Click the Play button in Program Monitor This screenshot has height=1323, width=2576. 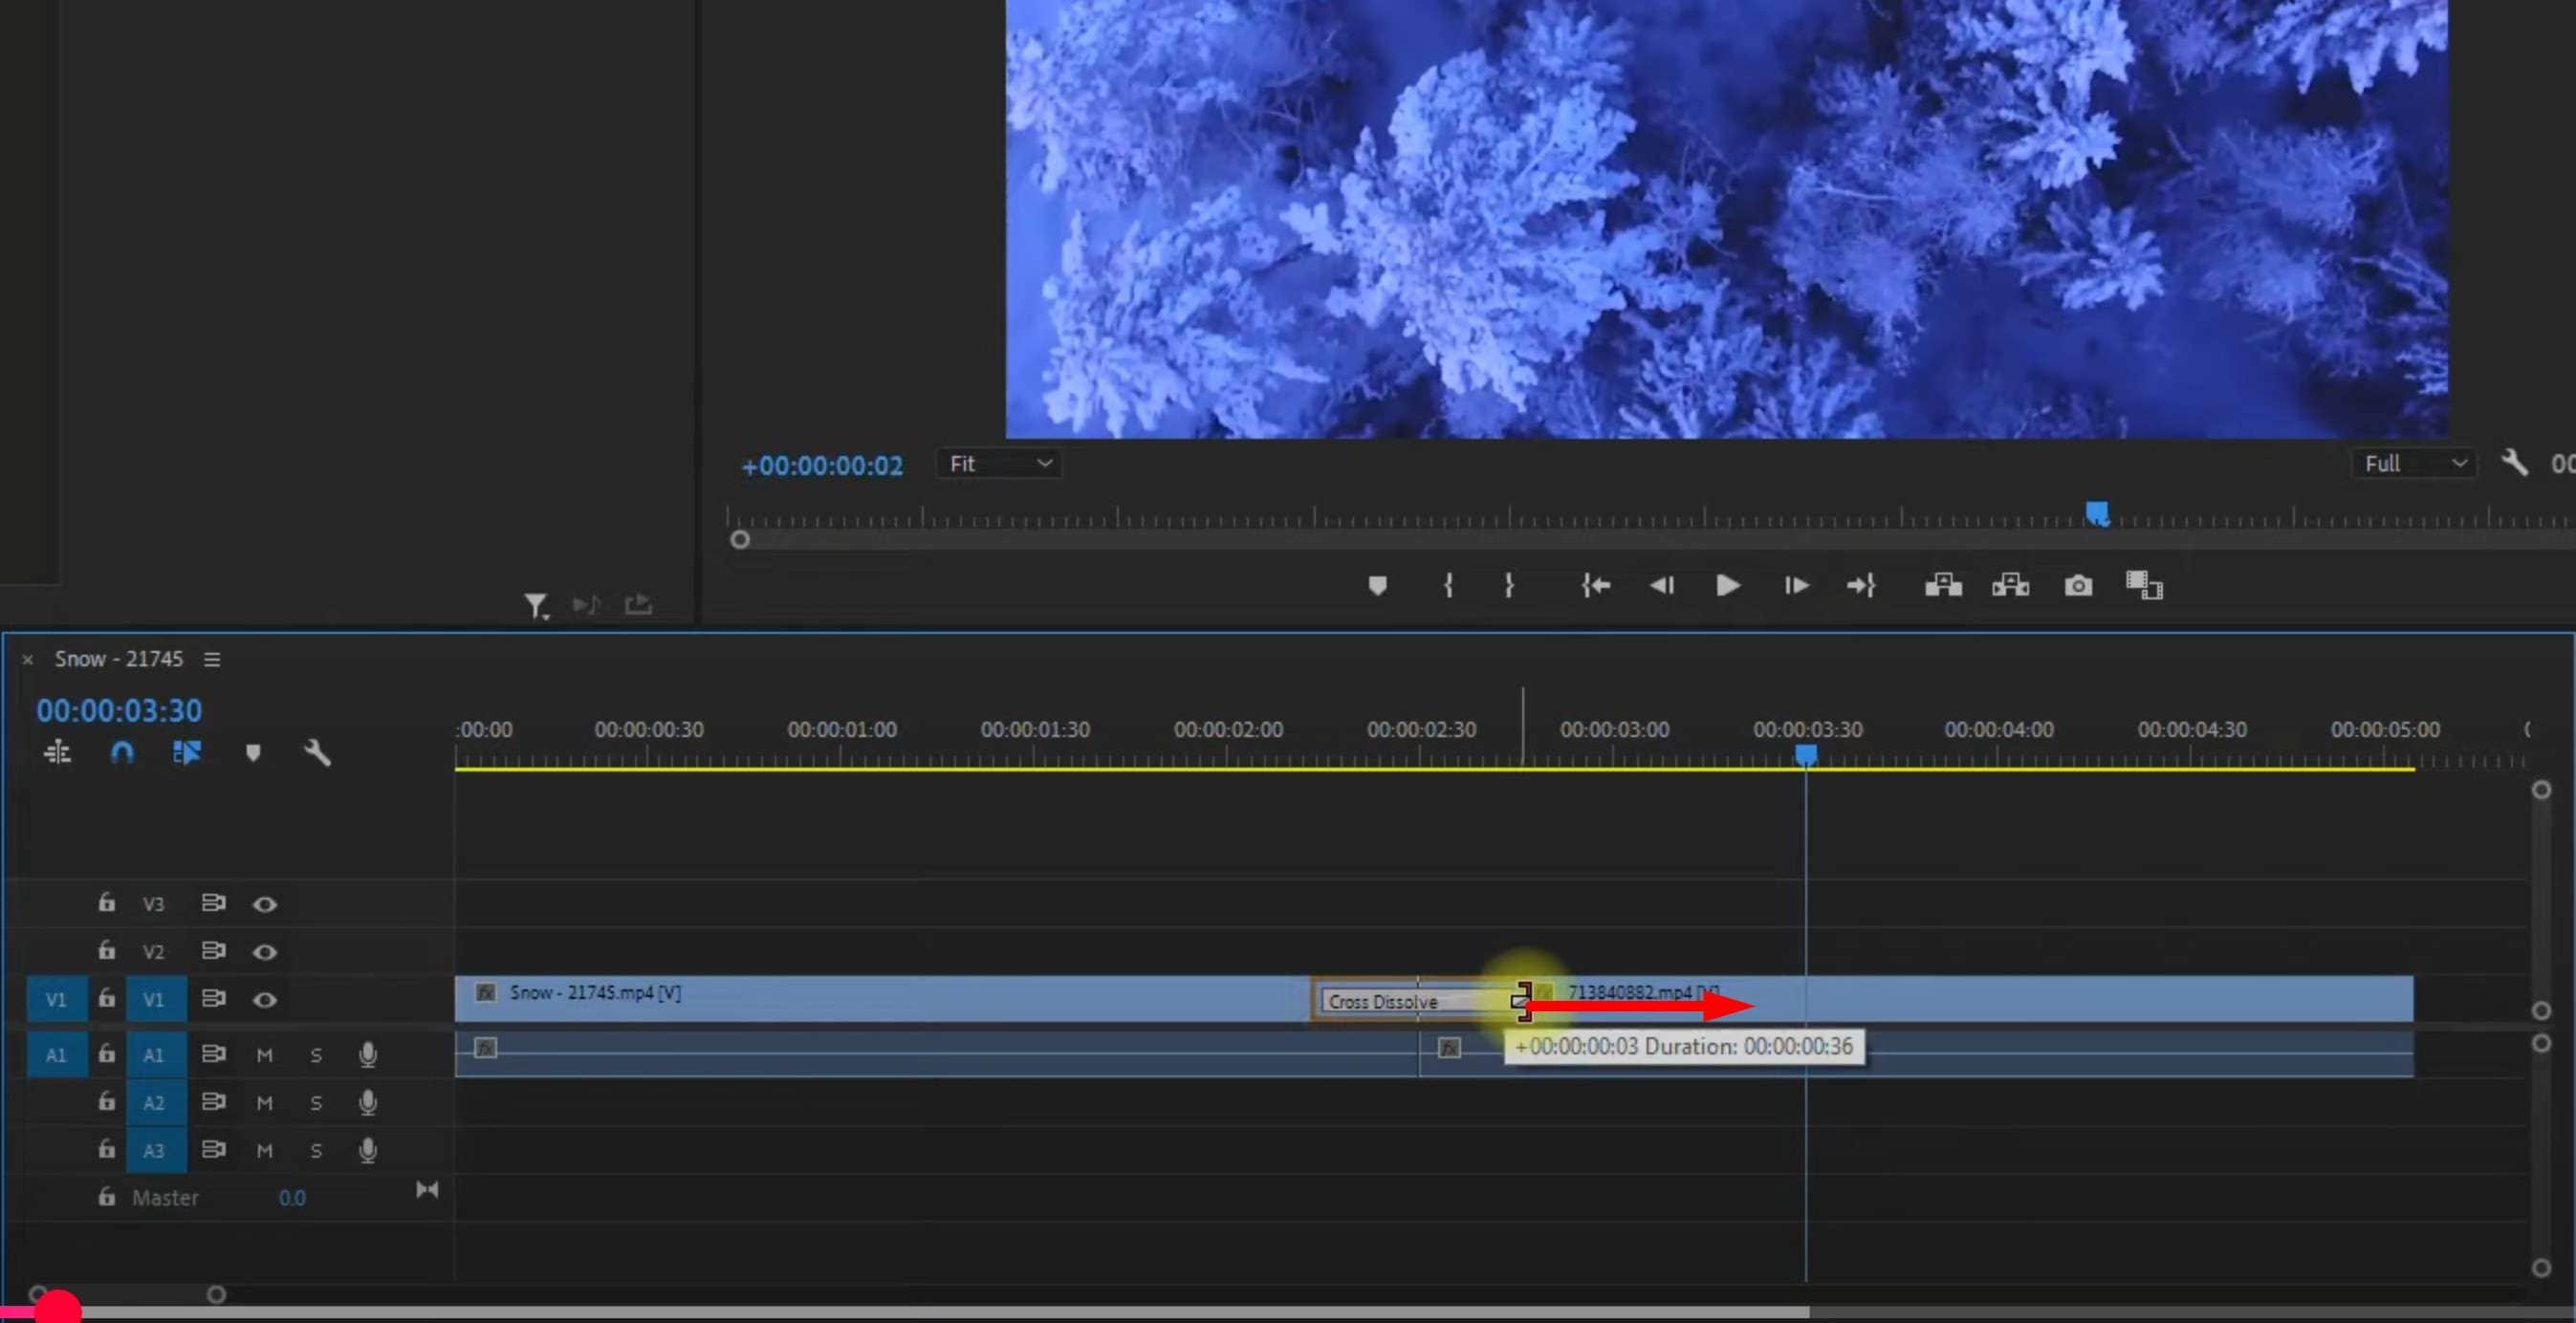tap(1727, 586)
